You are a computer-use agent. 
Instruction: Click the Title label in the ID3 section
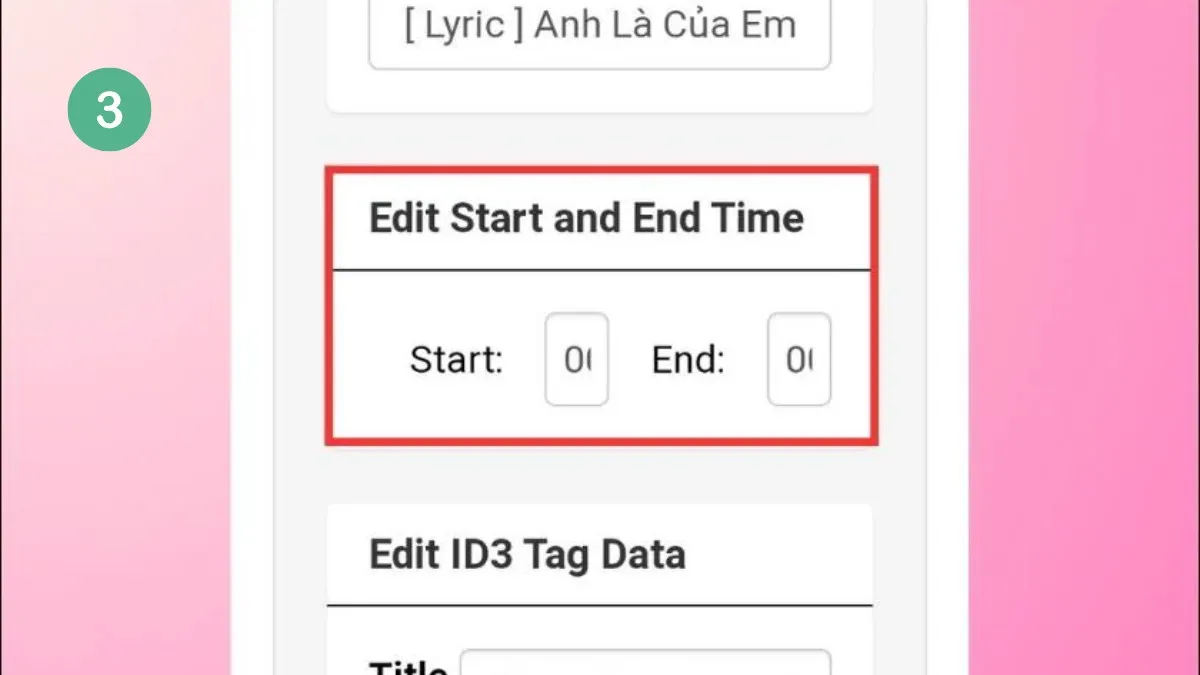click(x=408, y=665)
